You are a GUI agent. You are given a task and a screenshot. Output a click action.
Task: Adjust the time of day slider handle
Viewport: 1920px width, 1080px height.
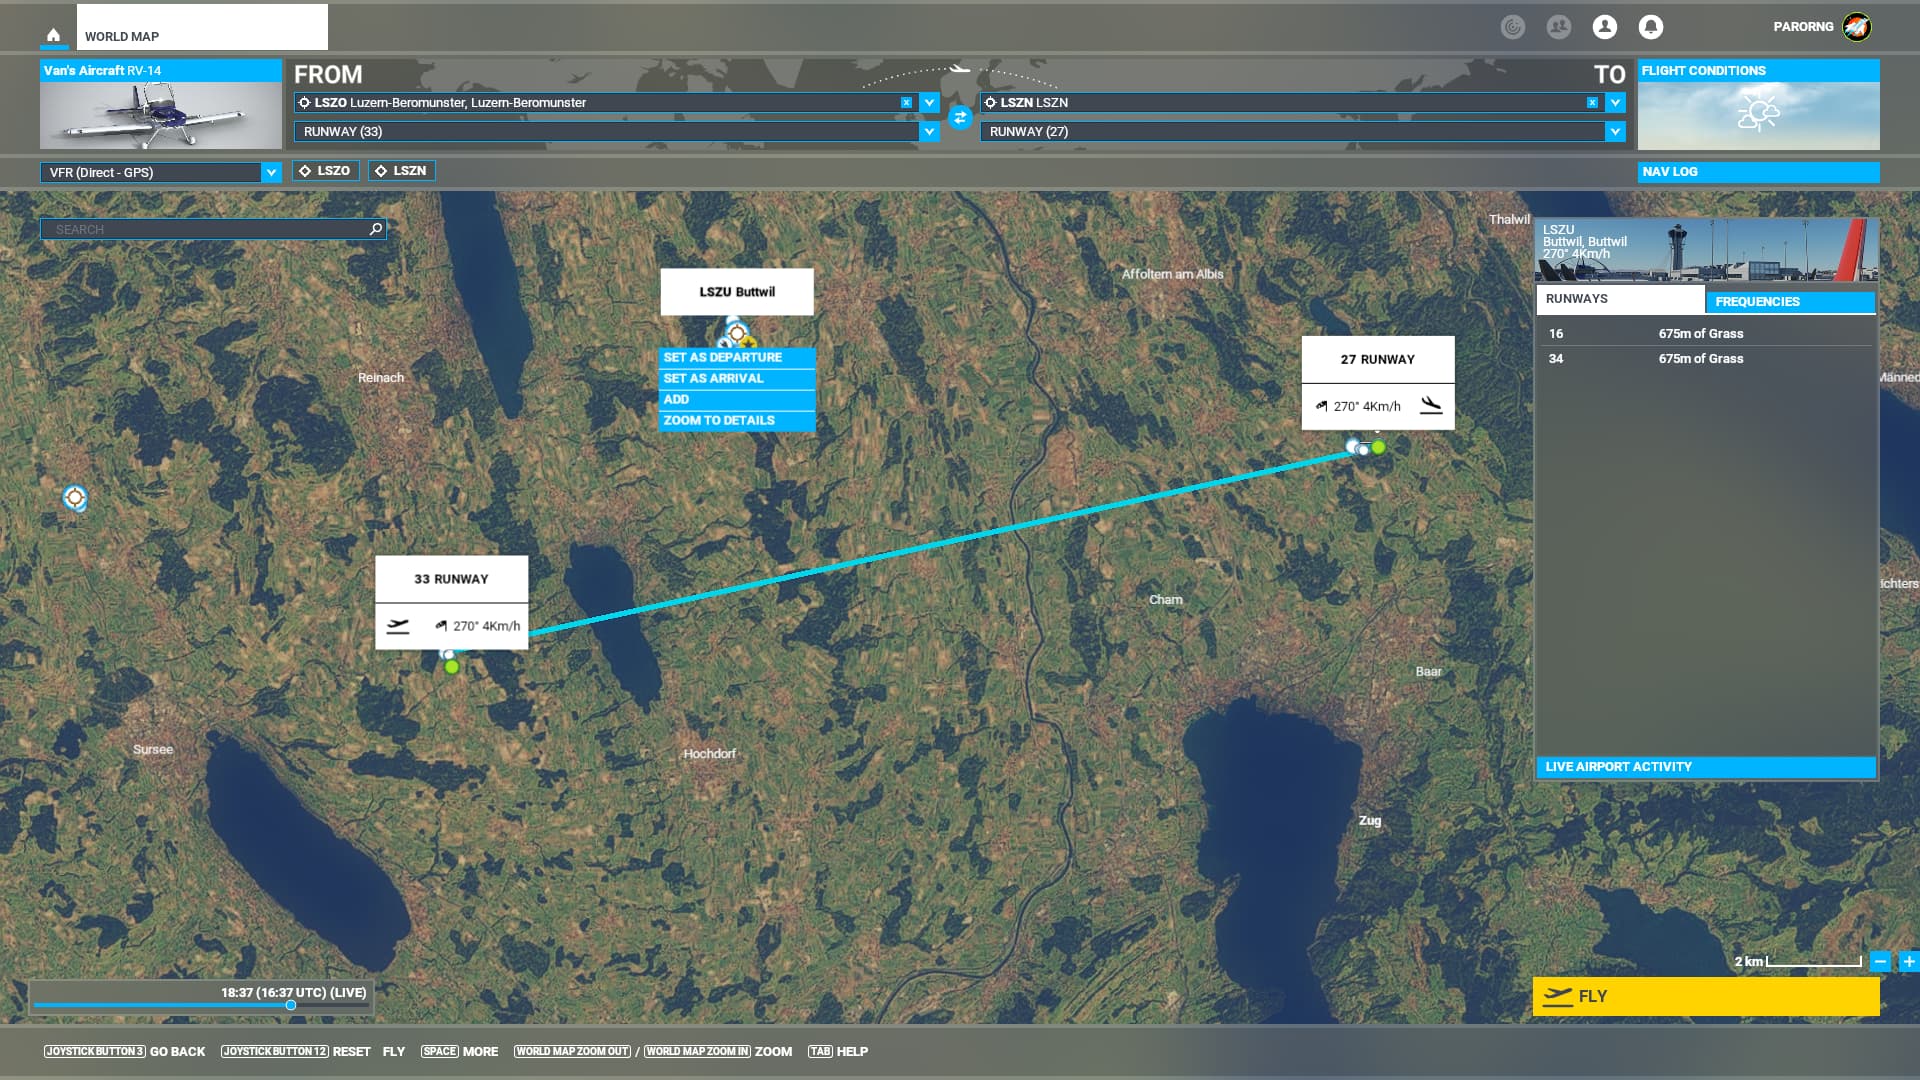pyautogui.click(x=291, y=1005)
